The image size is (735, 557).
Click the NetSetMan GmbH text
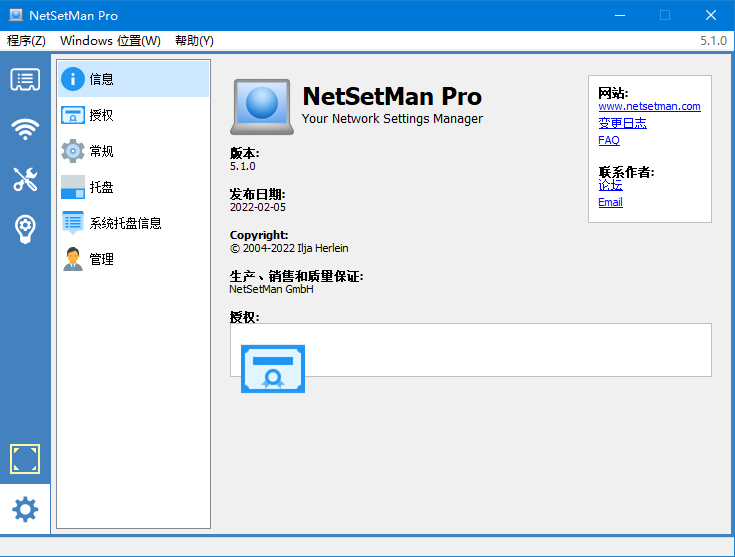click(x=271, y=289)
